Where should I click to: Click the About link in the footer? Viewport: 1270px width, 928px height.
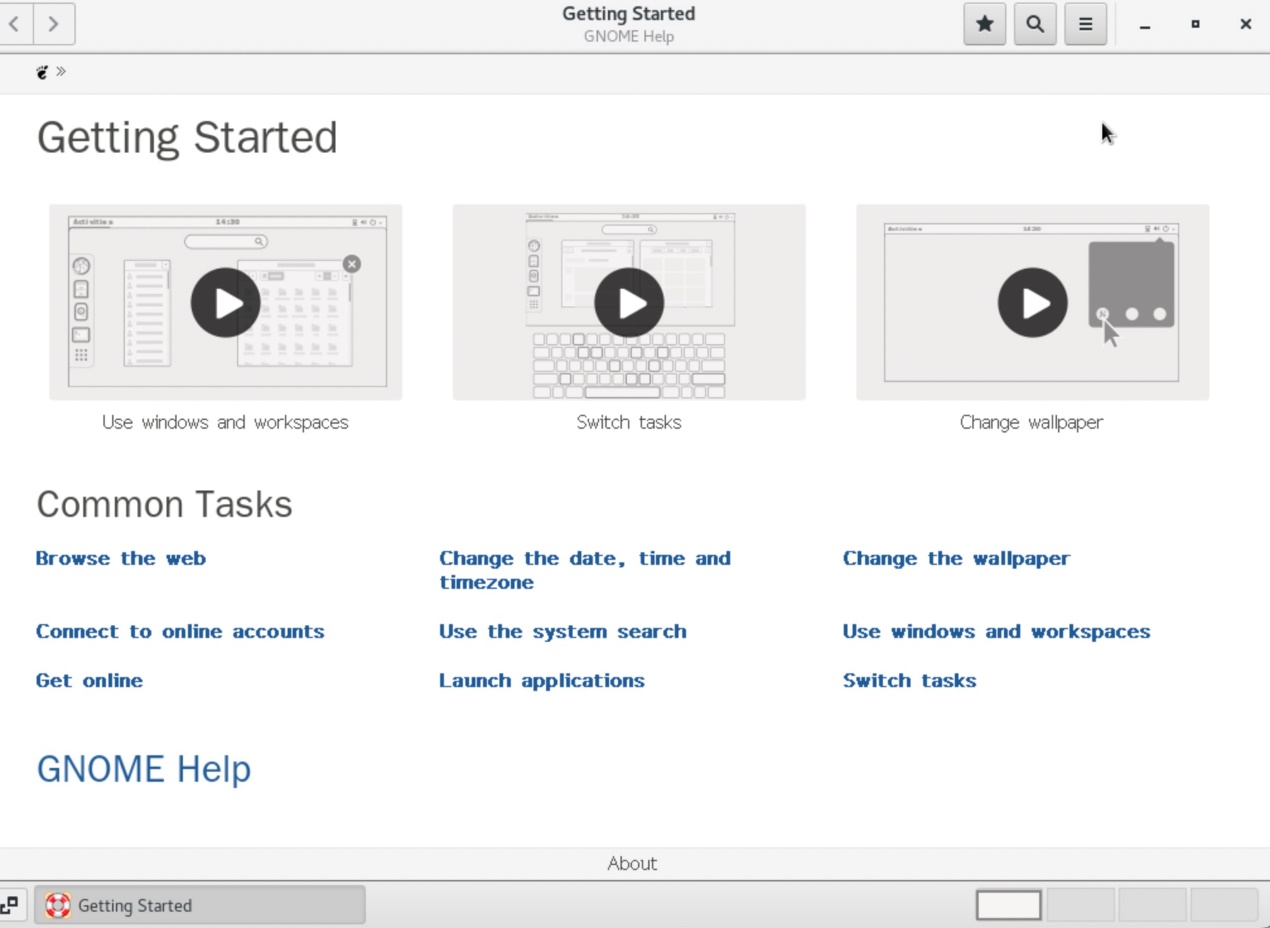point(632,863)
